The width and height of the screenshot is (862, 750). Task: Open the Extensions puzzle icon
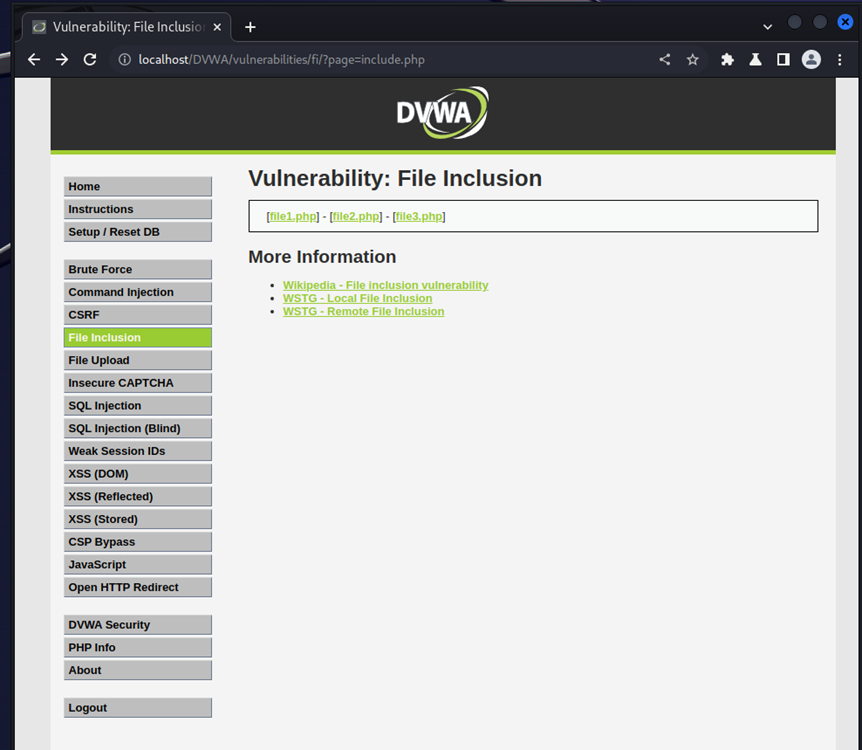(x=727, y=59)
